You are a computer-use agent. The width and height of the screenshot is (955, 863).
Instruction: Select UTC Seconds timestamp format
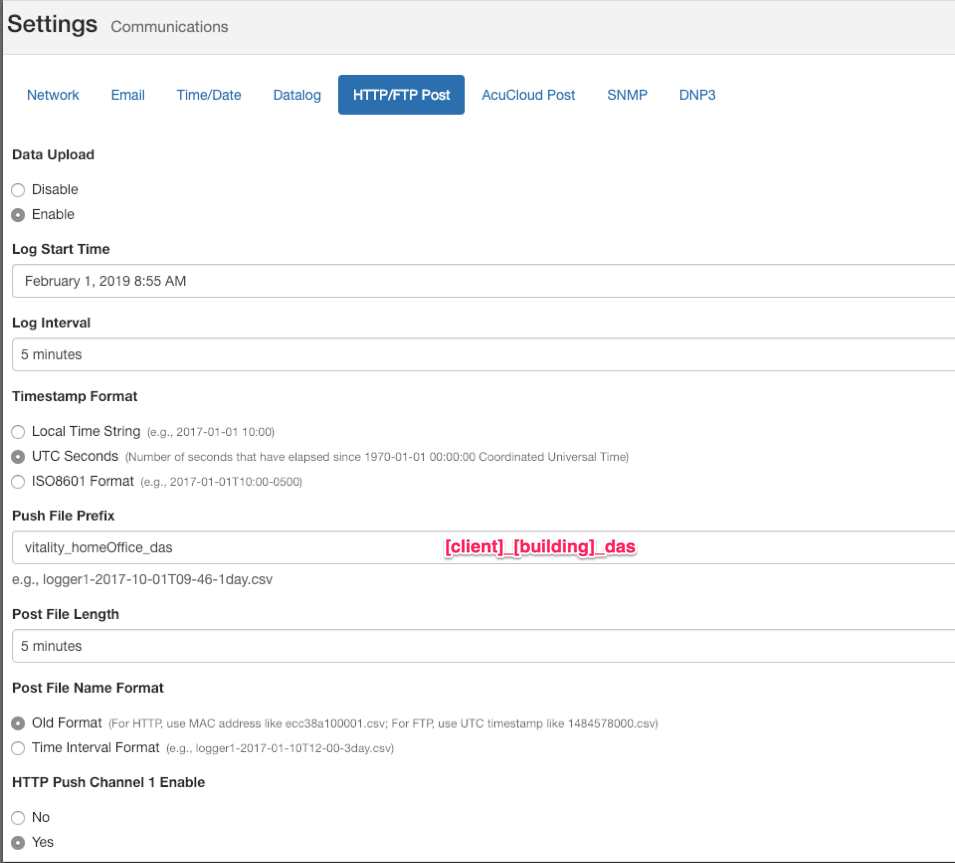(x=18, y=457)
